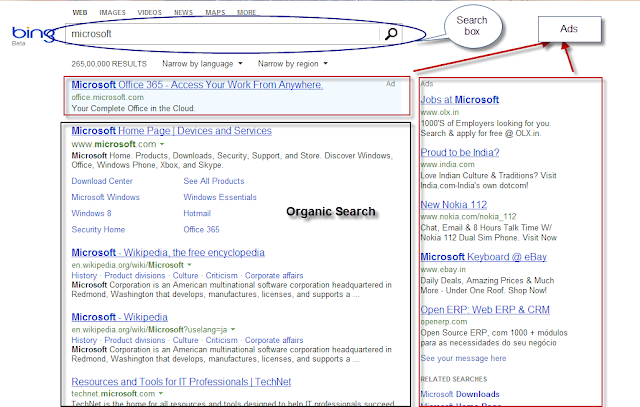Open Microsoft Windows sitelink
This screenshot has height=407, width=640.
tap(105, 197)
